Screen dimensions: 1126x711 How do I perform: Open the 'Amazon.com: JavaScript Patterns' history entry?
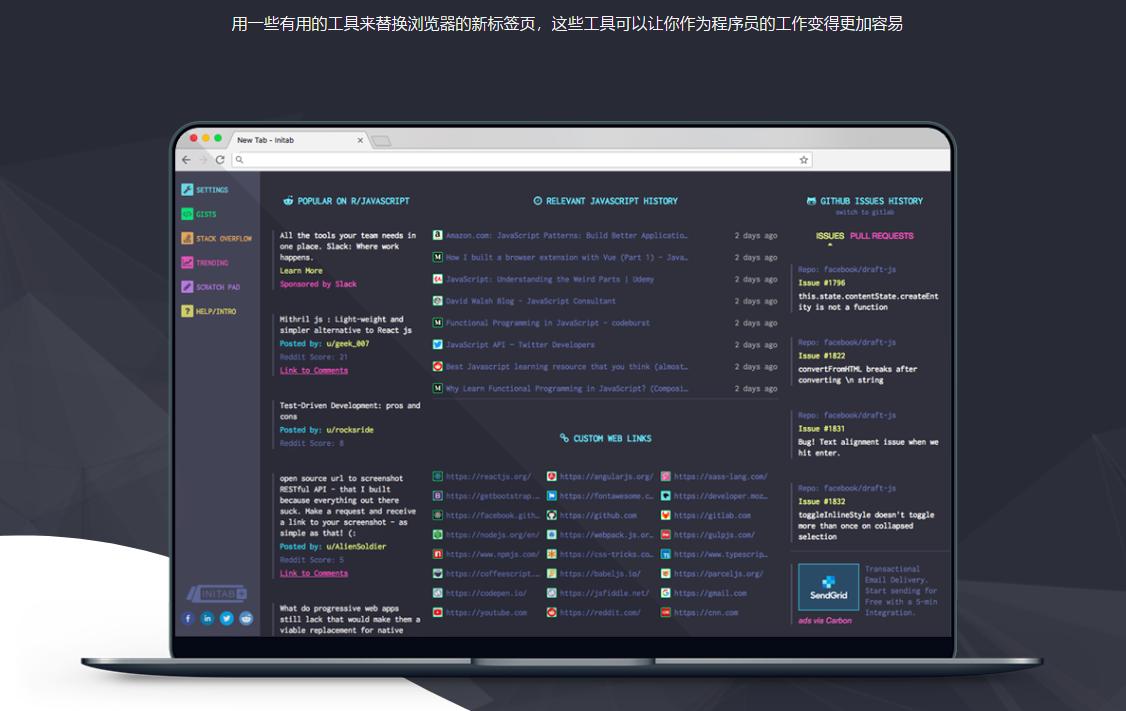coord(567,236)
